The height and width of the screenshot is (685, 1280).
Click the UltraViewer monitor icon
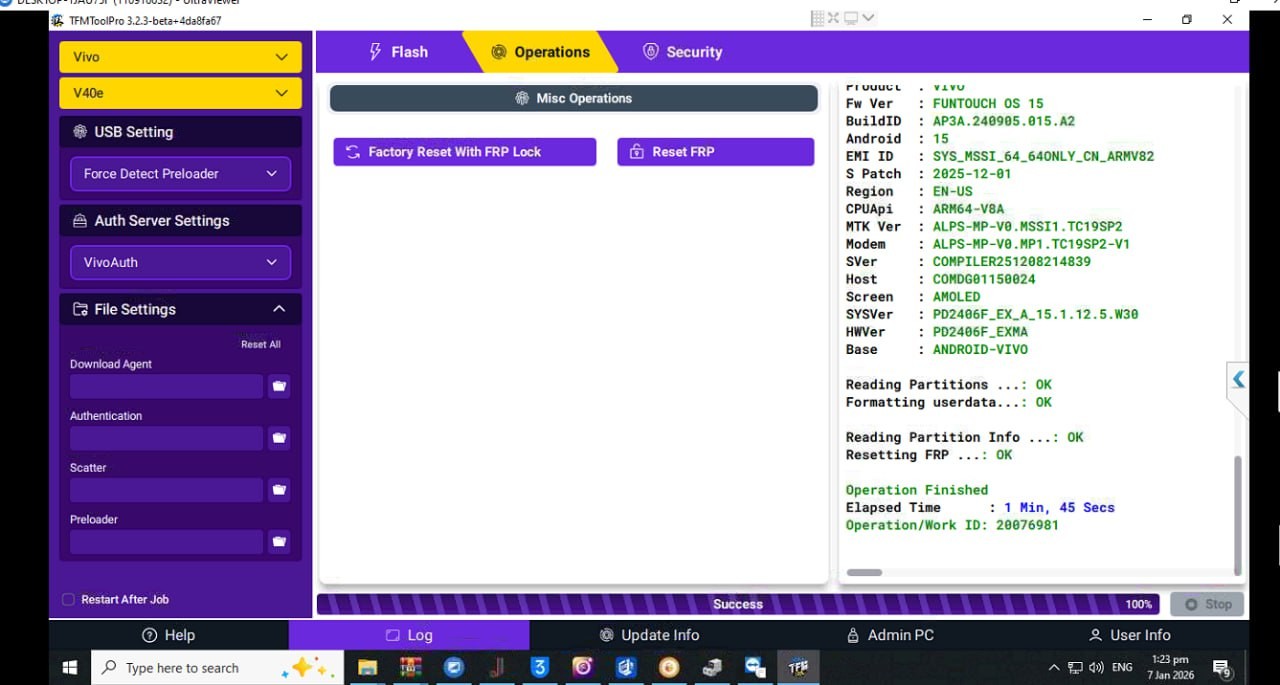[x=851, y=18]
